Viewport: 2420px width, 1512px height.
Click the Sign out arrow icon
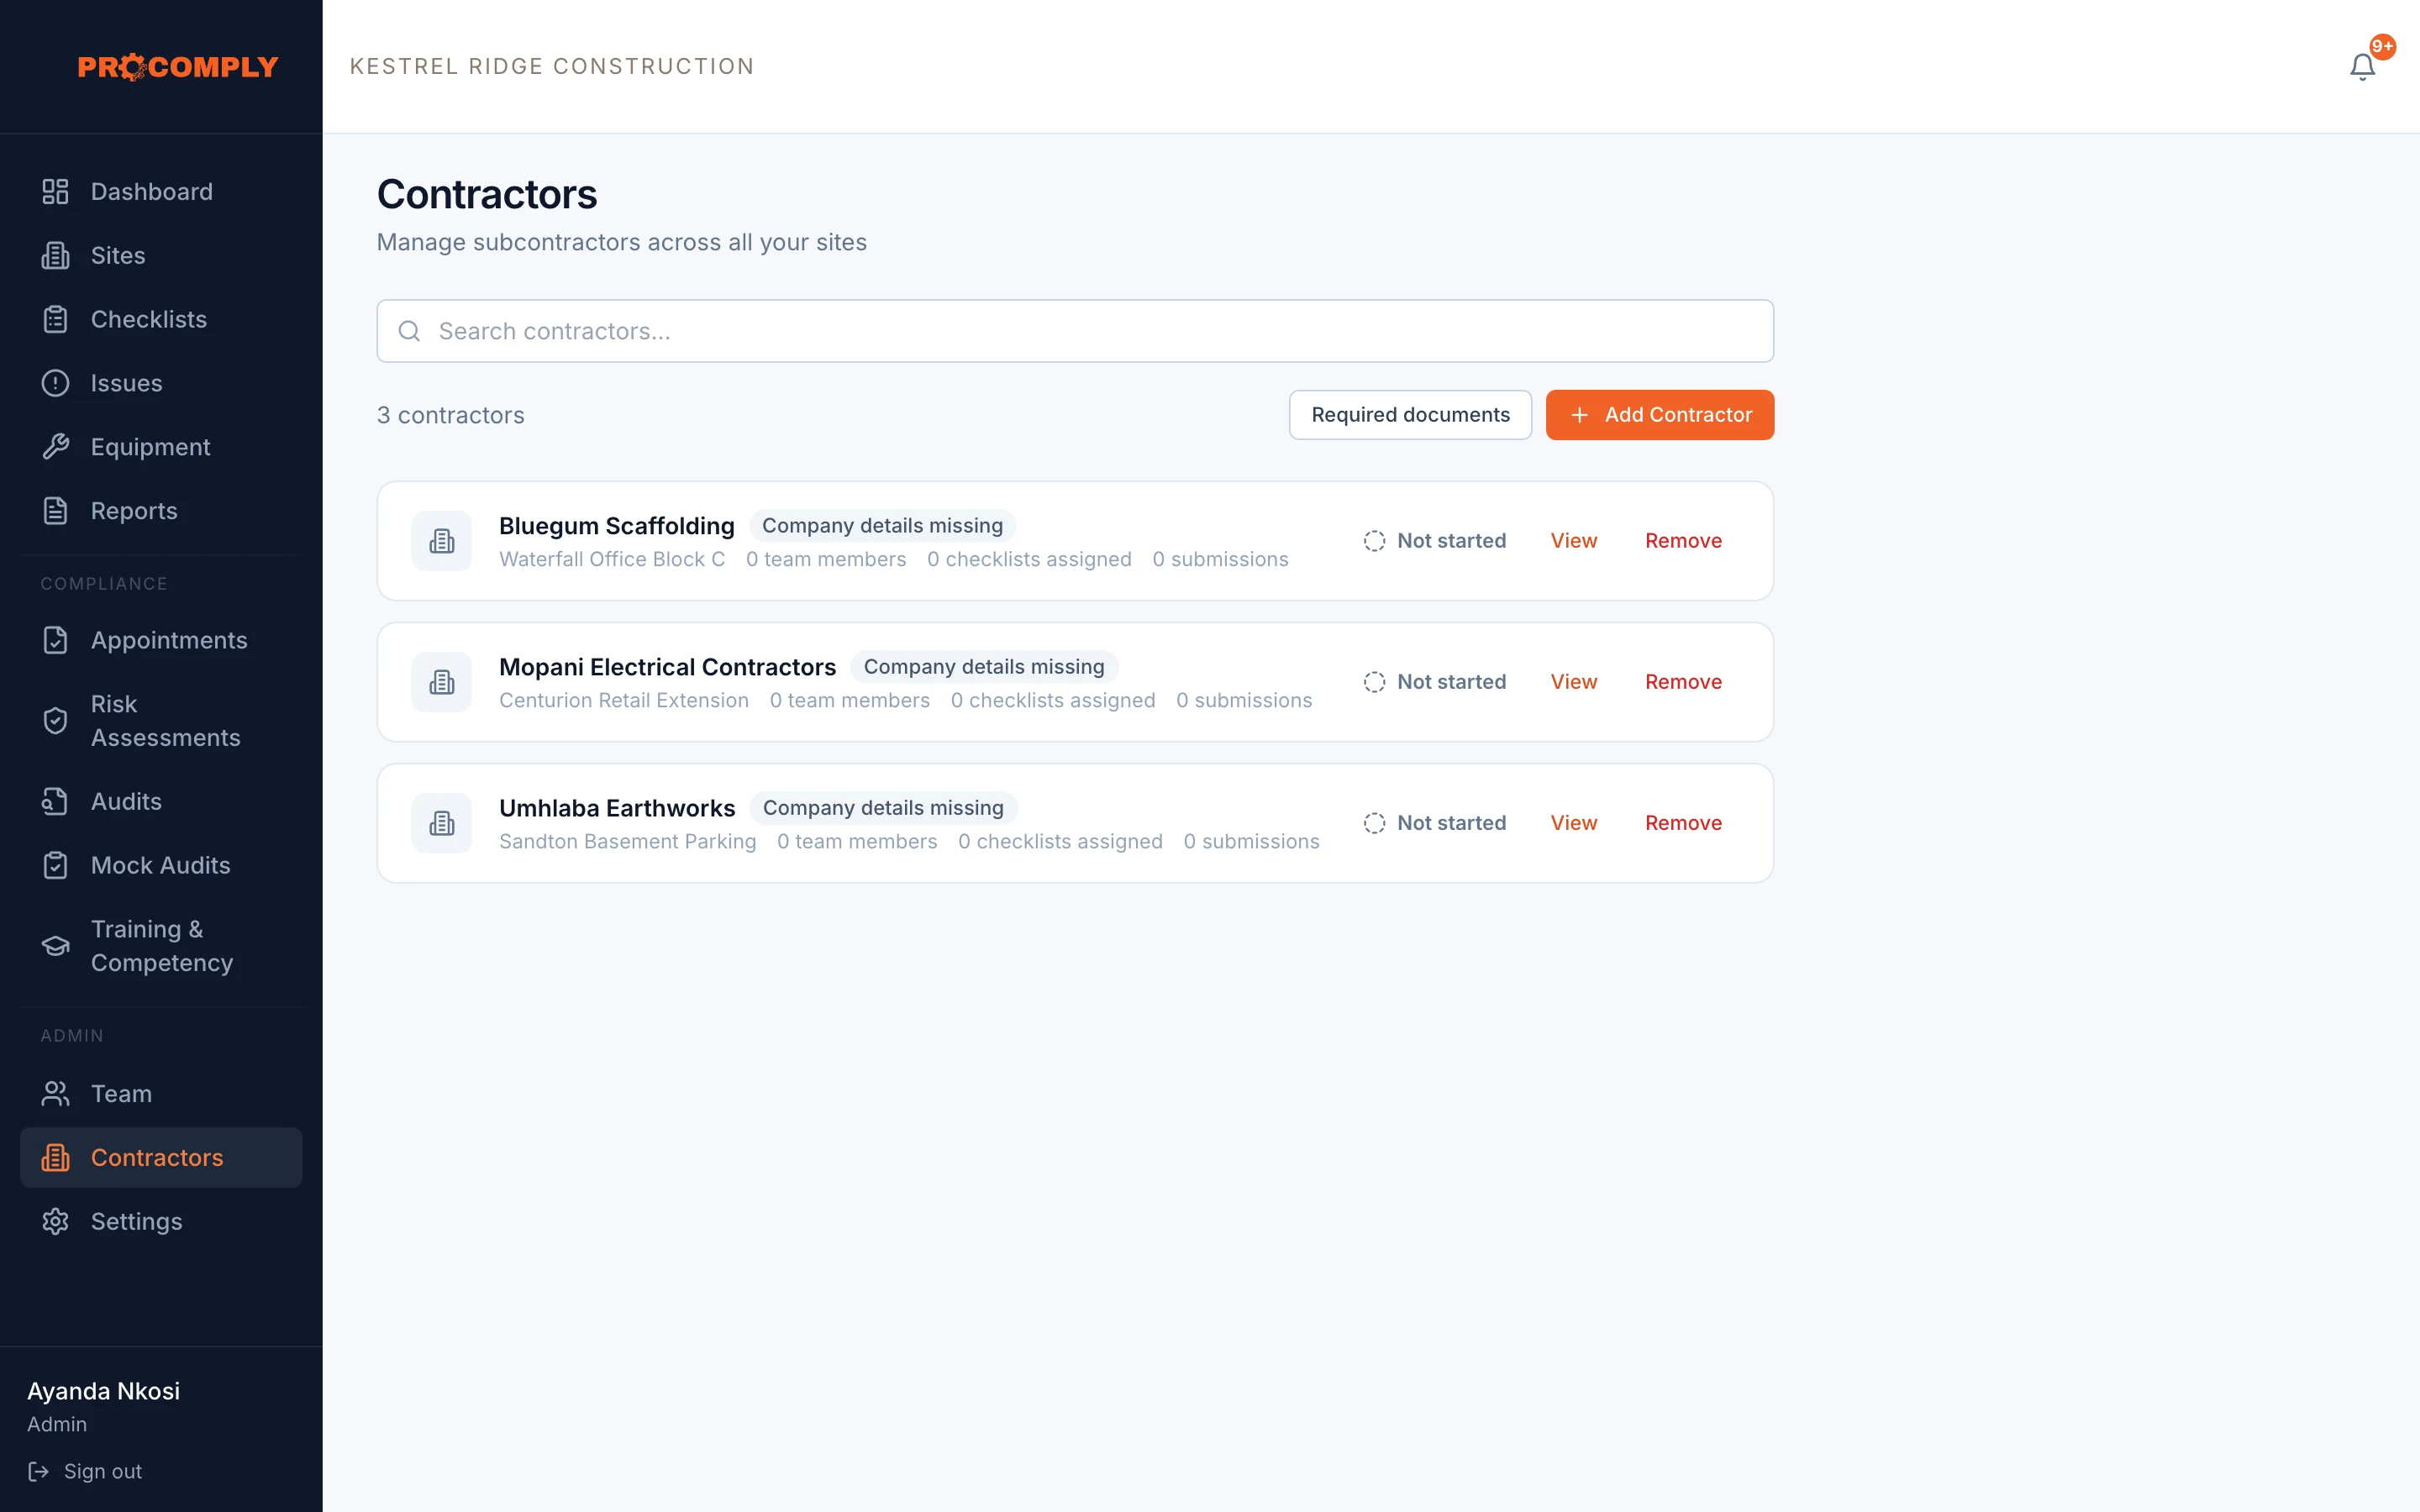[38, 1471]
